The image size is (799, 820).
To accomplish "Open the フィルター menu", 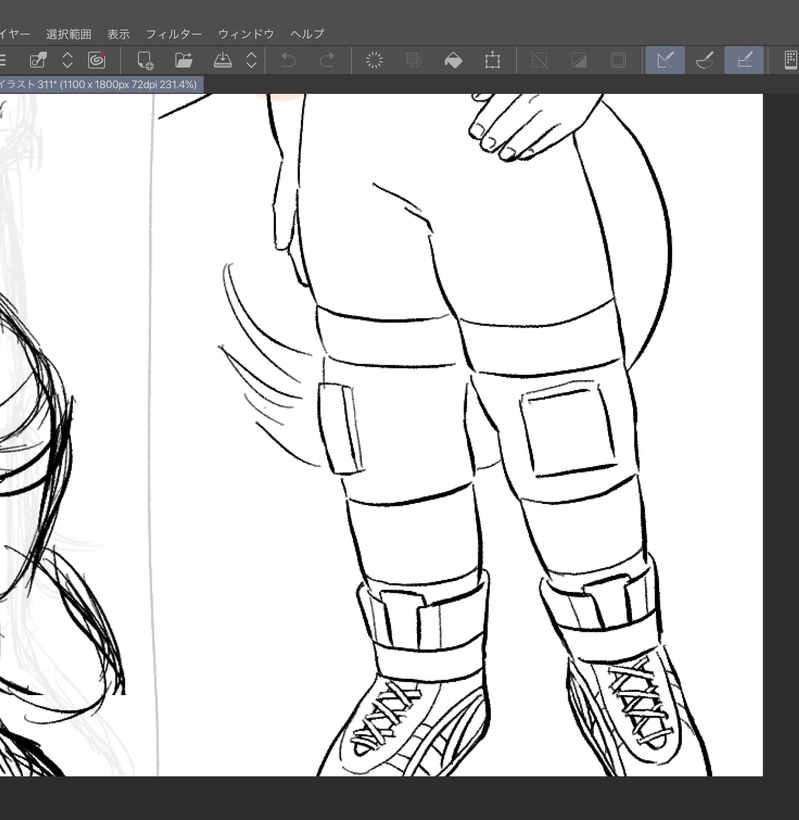I will (x=174, y=34).
